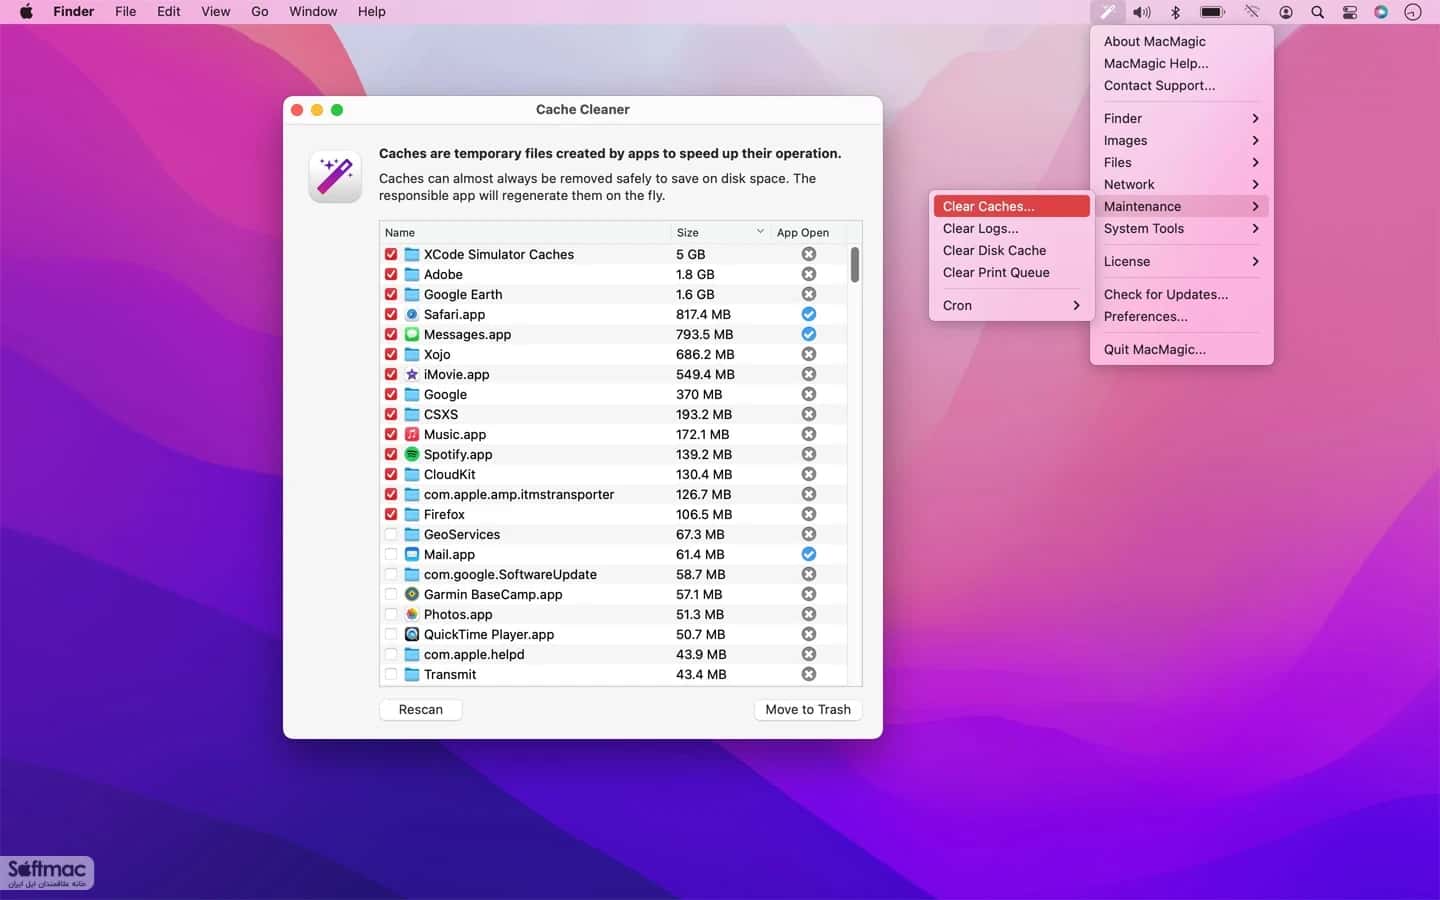
Task: Open Control Center icon in menu bar
Action: click(x=1349, y=12)
